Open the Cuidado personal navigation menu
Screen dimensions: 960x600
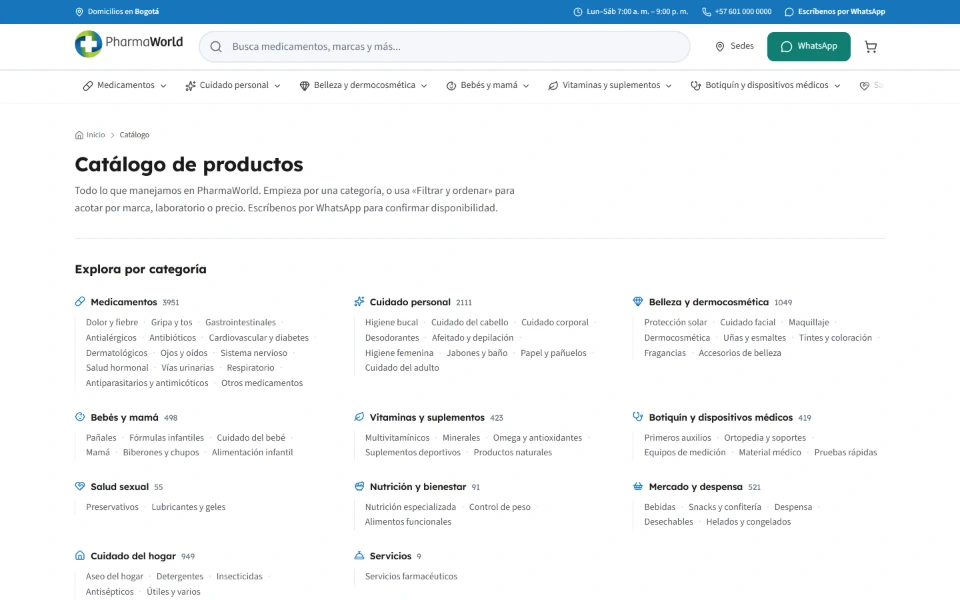pos(233,86)
